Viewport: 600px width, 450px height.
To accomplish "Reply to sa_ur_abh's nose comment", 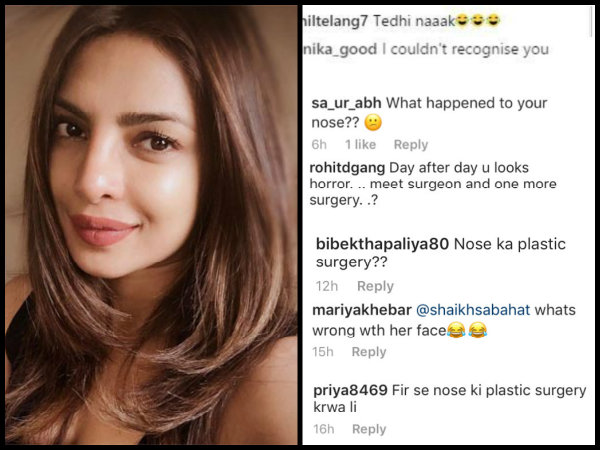I will [x=411, y=145].
